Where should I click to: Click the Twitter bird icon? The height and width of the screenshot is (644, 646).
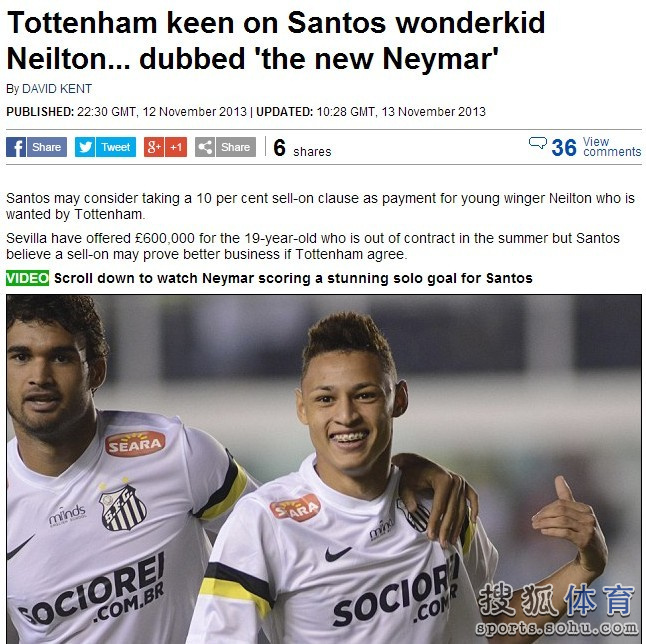pyautogui.click(x=85, y=147)
